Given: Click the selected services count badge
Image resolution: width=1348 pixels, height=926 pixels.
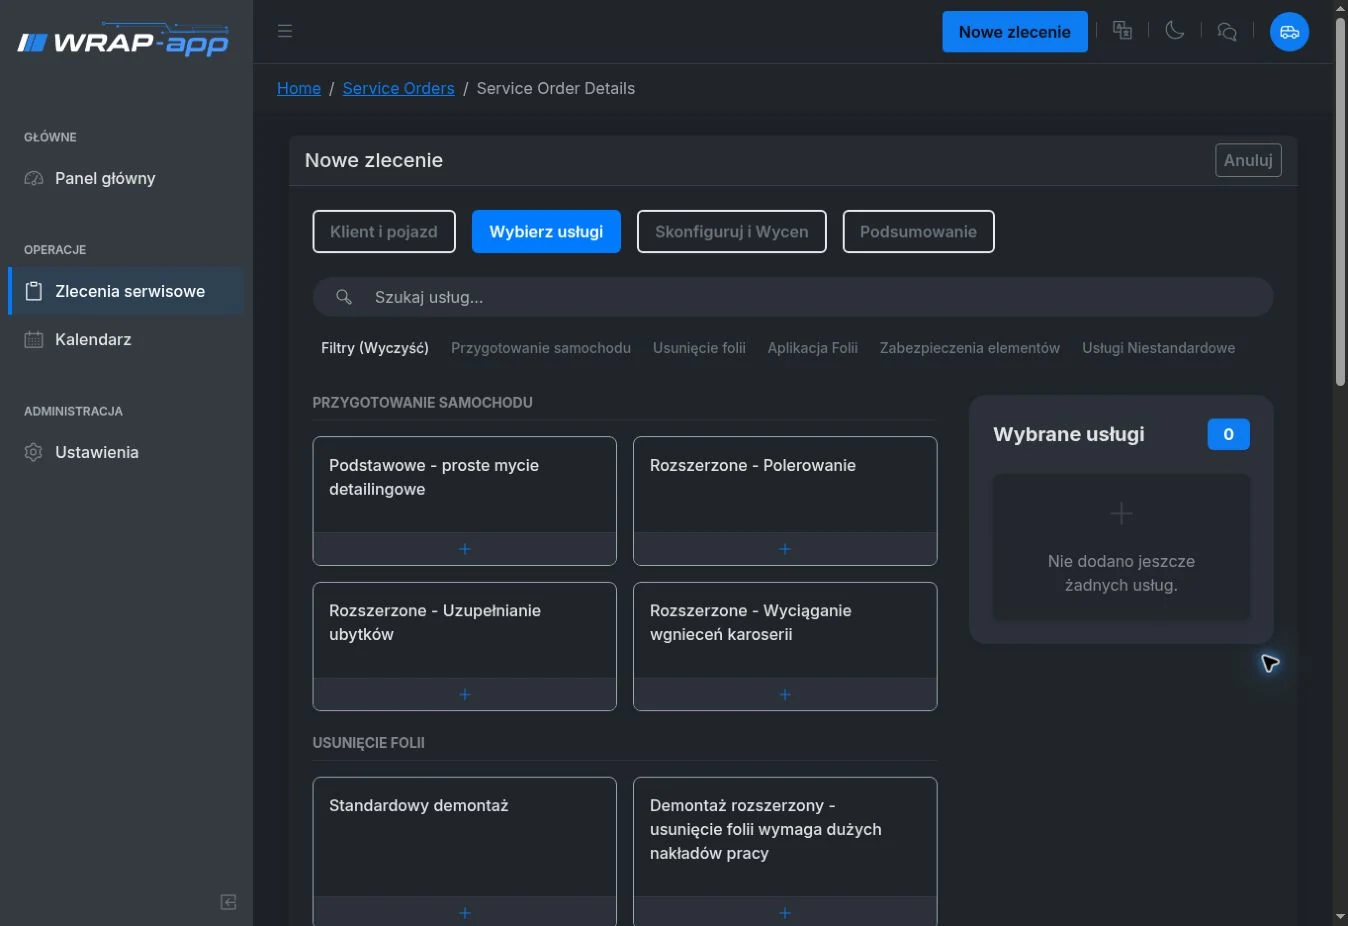Looking at the screenshot, I should 1228,434.
